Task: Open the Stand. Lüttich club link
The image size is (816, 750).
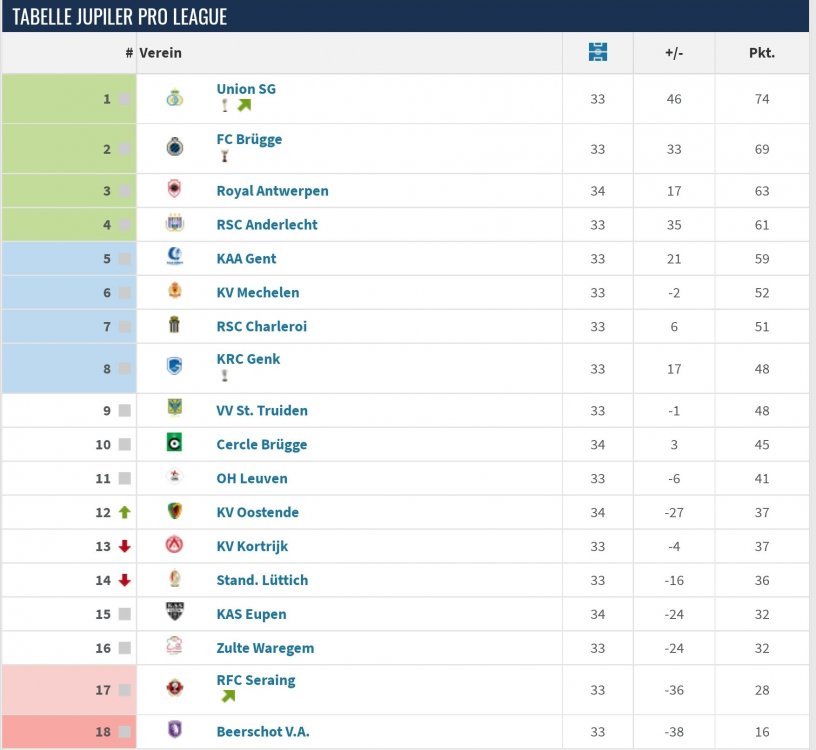Action: (262, 580)
